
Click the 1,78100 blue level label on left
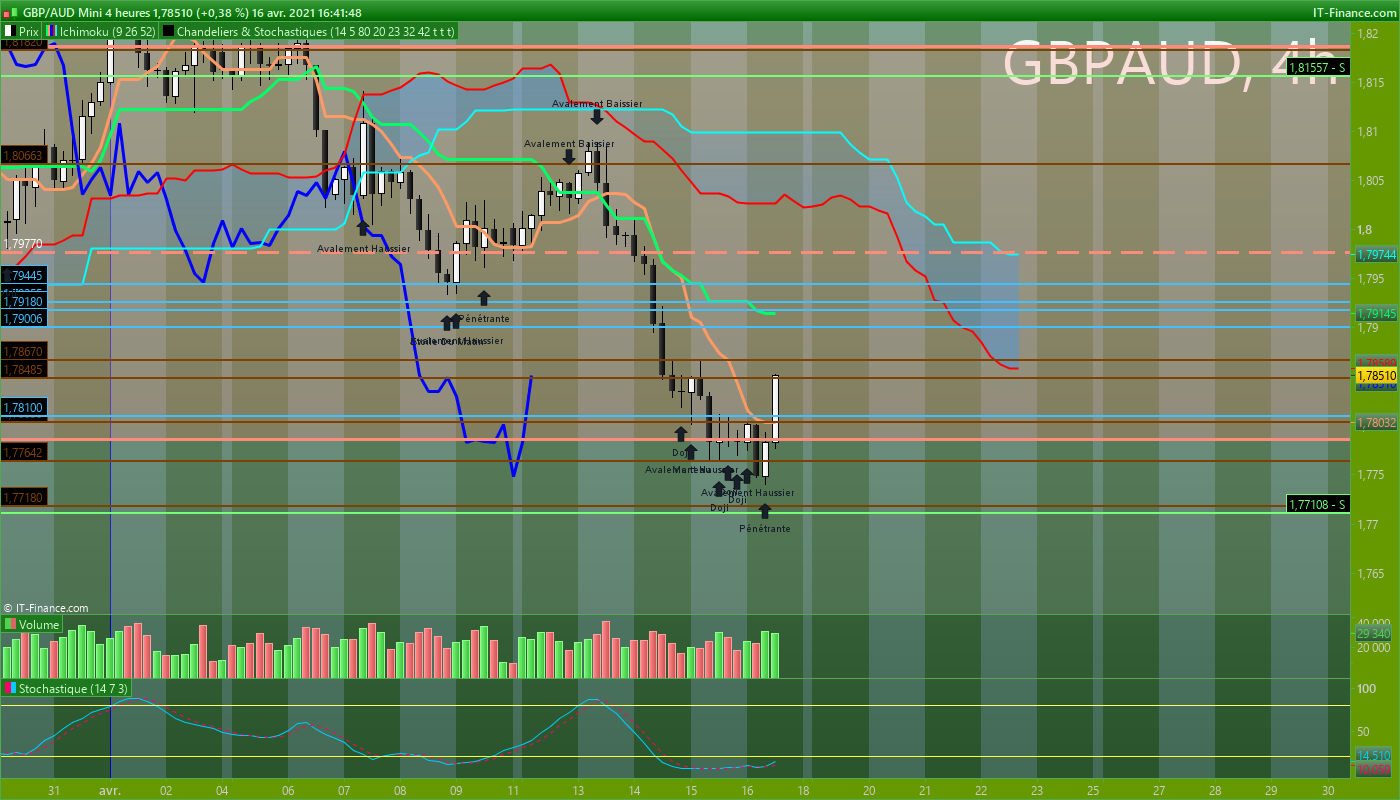pos(22,408)
